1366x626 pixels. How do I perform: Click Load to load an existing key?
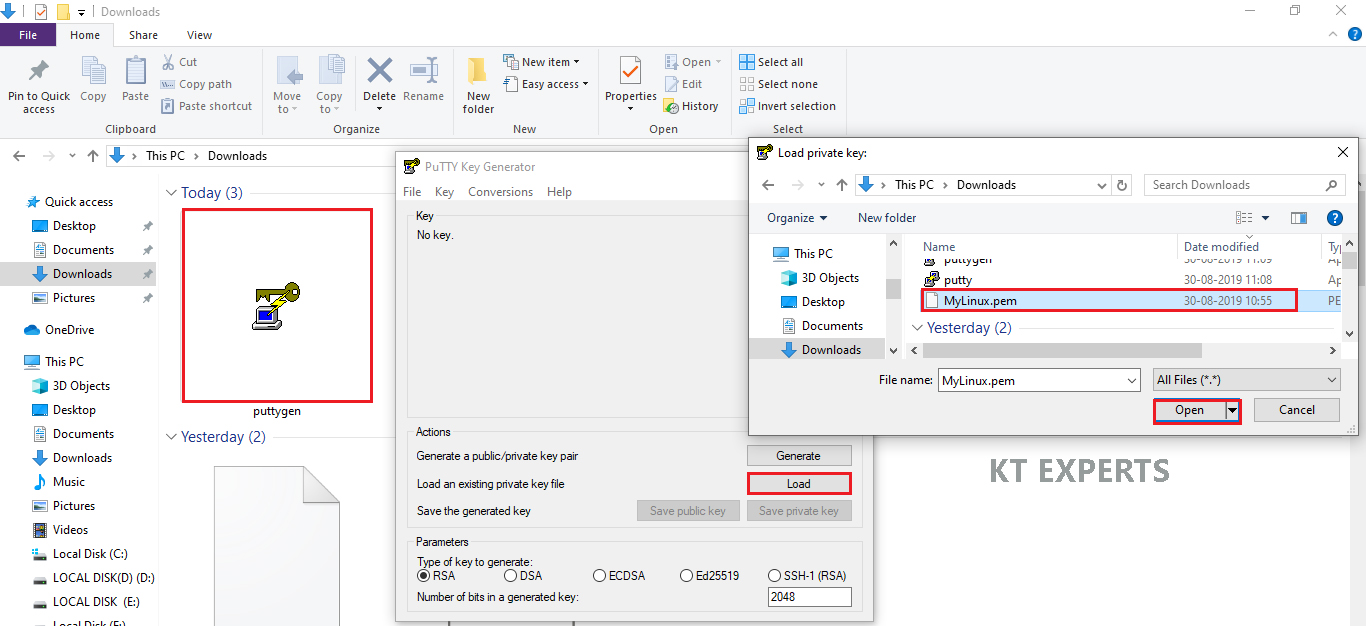point(798,484)
